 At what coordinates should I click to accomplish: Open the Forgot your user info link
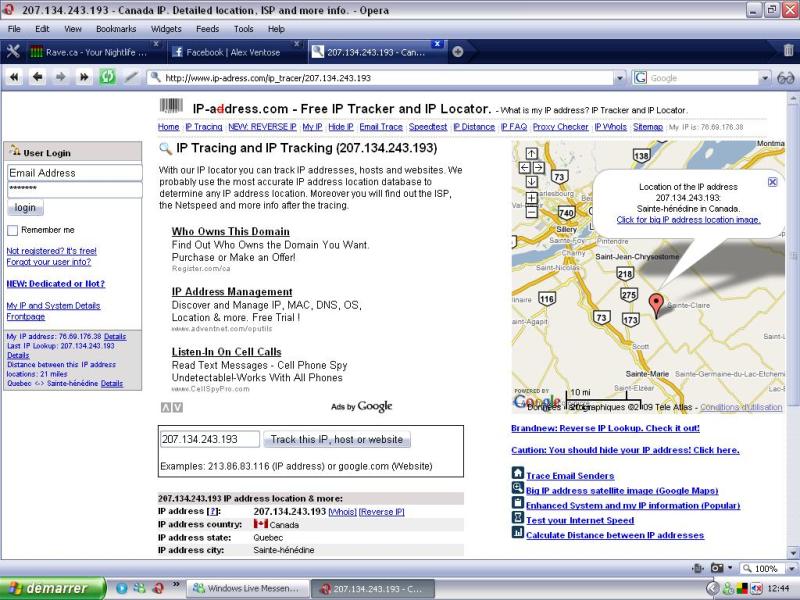point(48,262)
